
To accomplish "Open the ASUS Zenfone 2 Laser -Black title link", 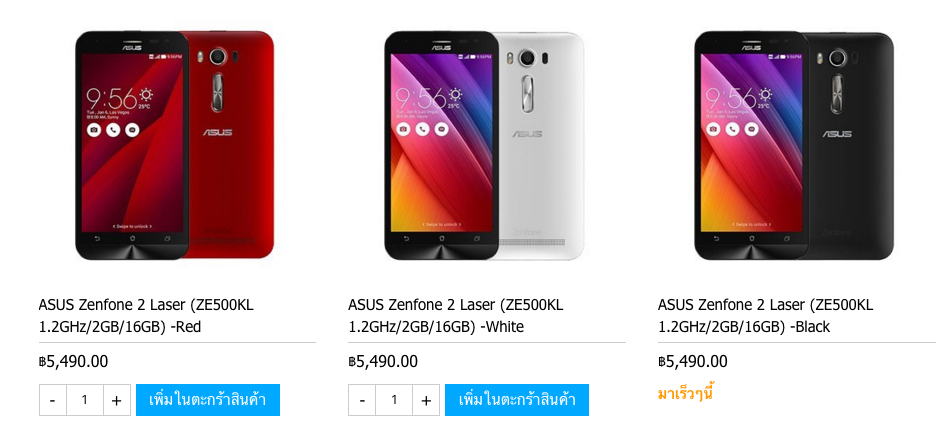I will [765, 316].
